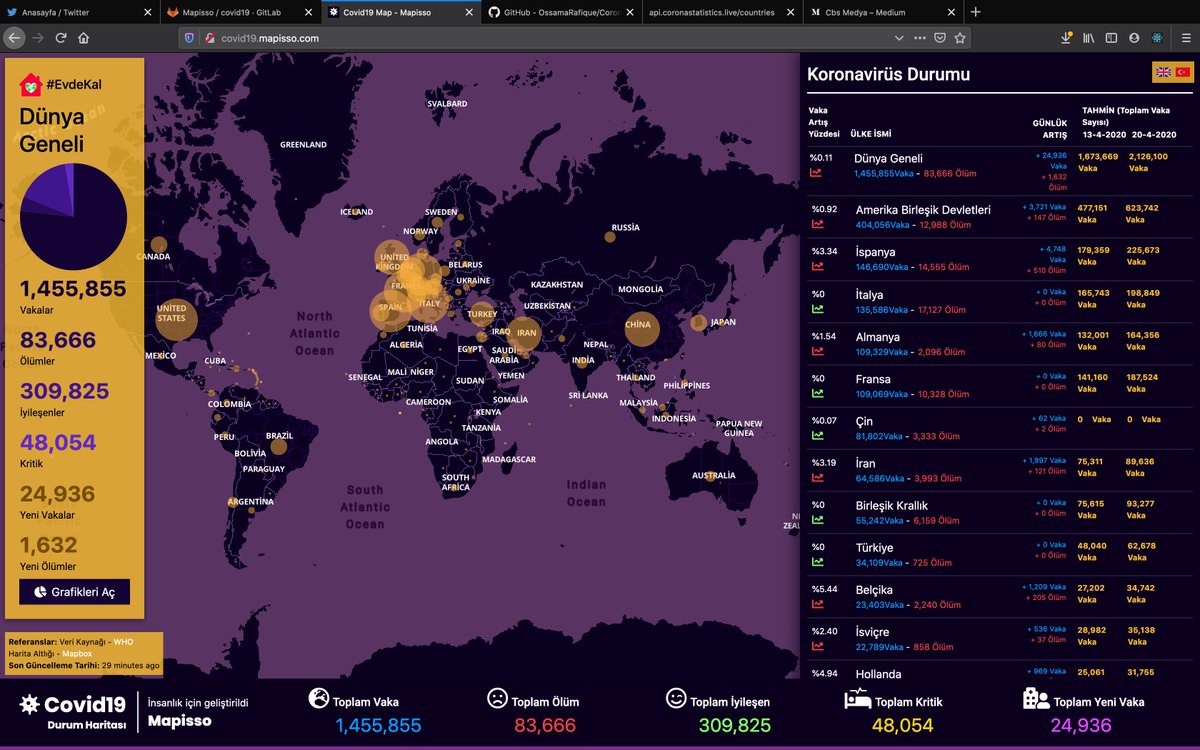Open a new tab with the plus icon
This screenshot has width=1200, height=750.
coord(976,12)
